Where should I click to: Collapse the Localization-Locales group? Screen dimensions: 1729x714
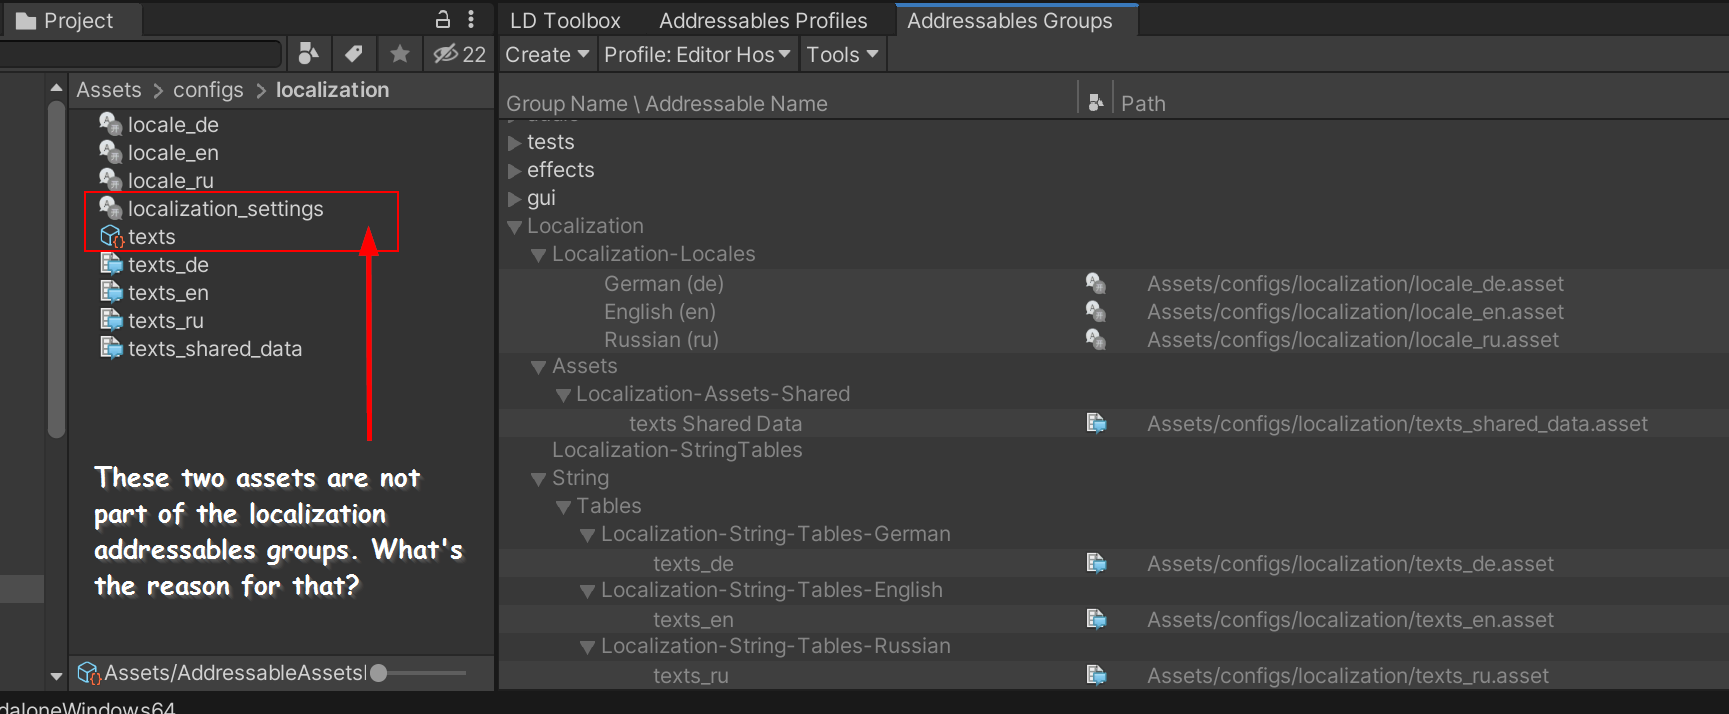click(x=538, y=255)
